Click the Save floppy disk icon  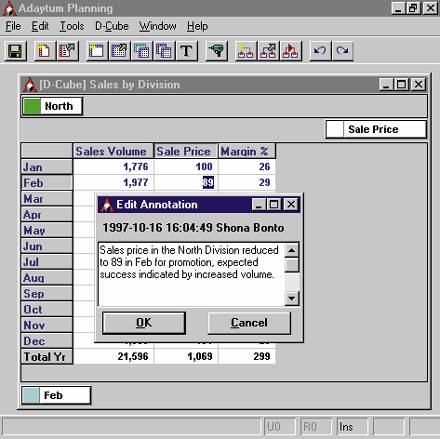point(15,51)
